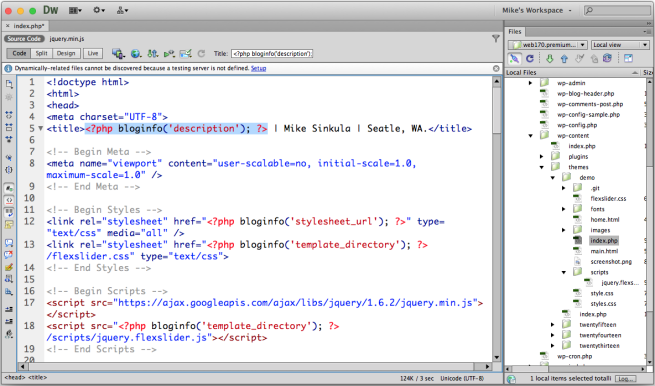Switch to Design view
The width and height of the screenshot is (655, 386).
[x=66, y=53]
